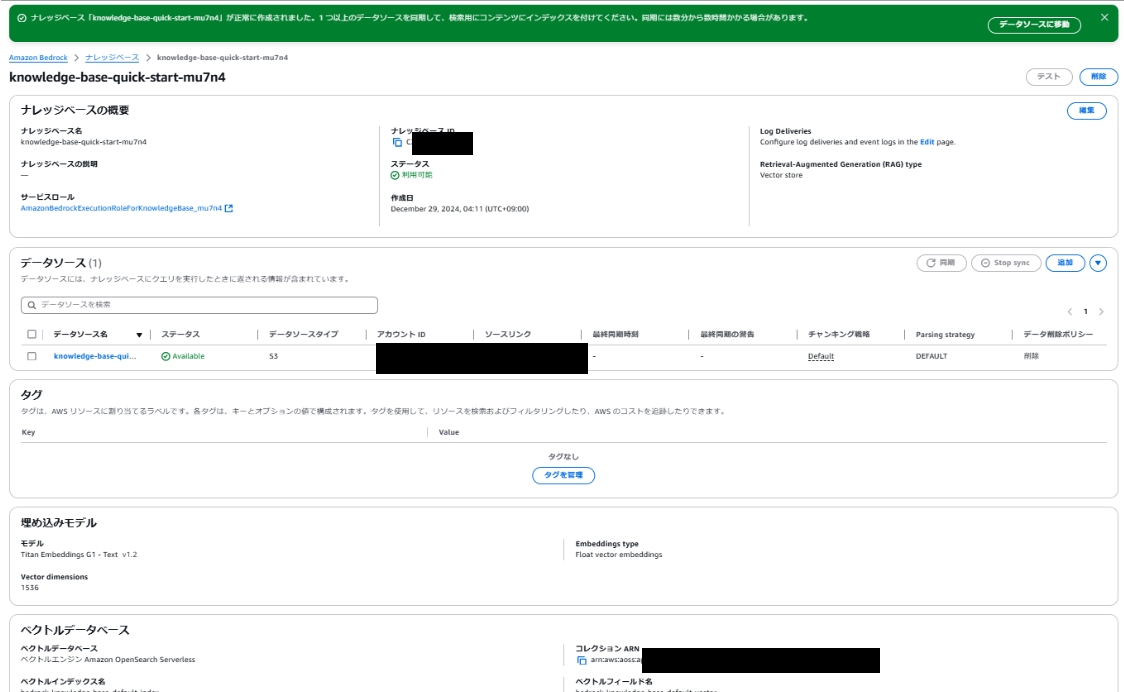The width and height of the screenshot is (1124, 692).
Task: Open the service role external link icon
Action: [229, 209]
